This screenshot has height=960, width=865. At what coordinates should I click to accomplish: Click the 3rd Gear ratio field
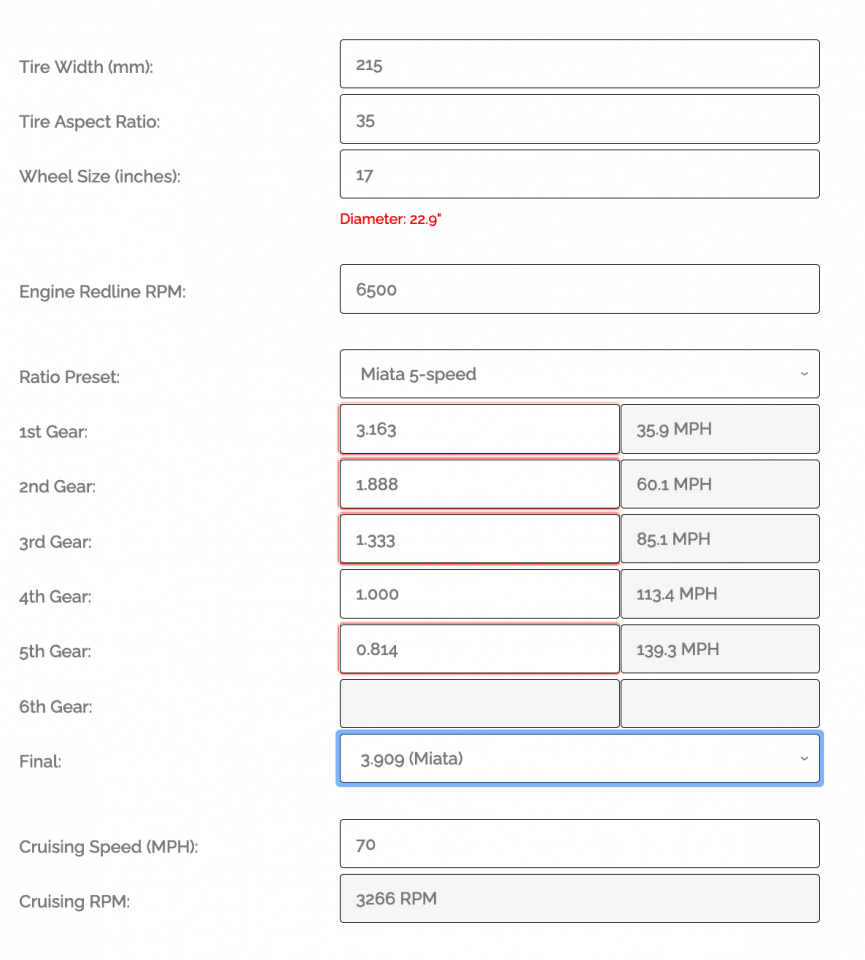[x=479, y=539]
